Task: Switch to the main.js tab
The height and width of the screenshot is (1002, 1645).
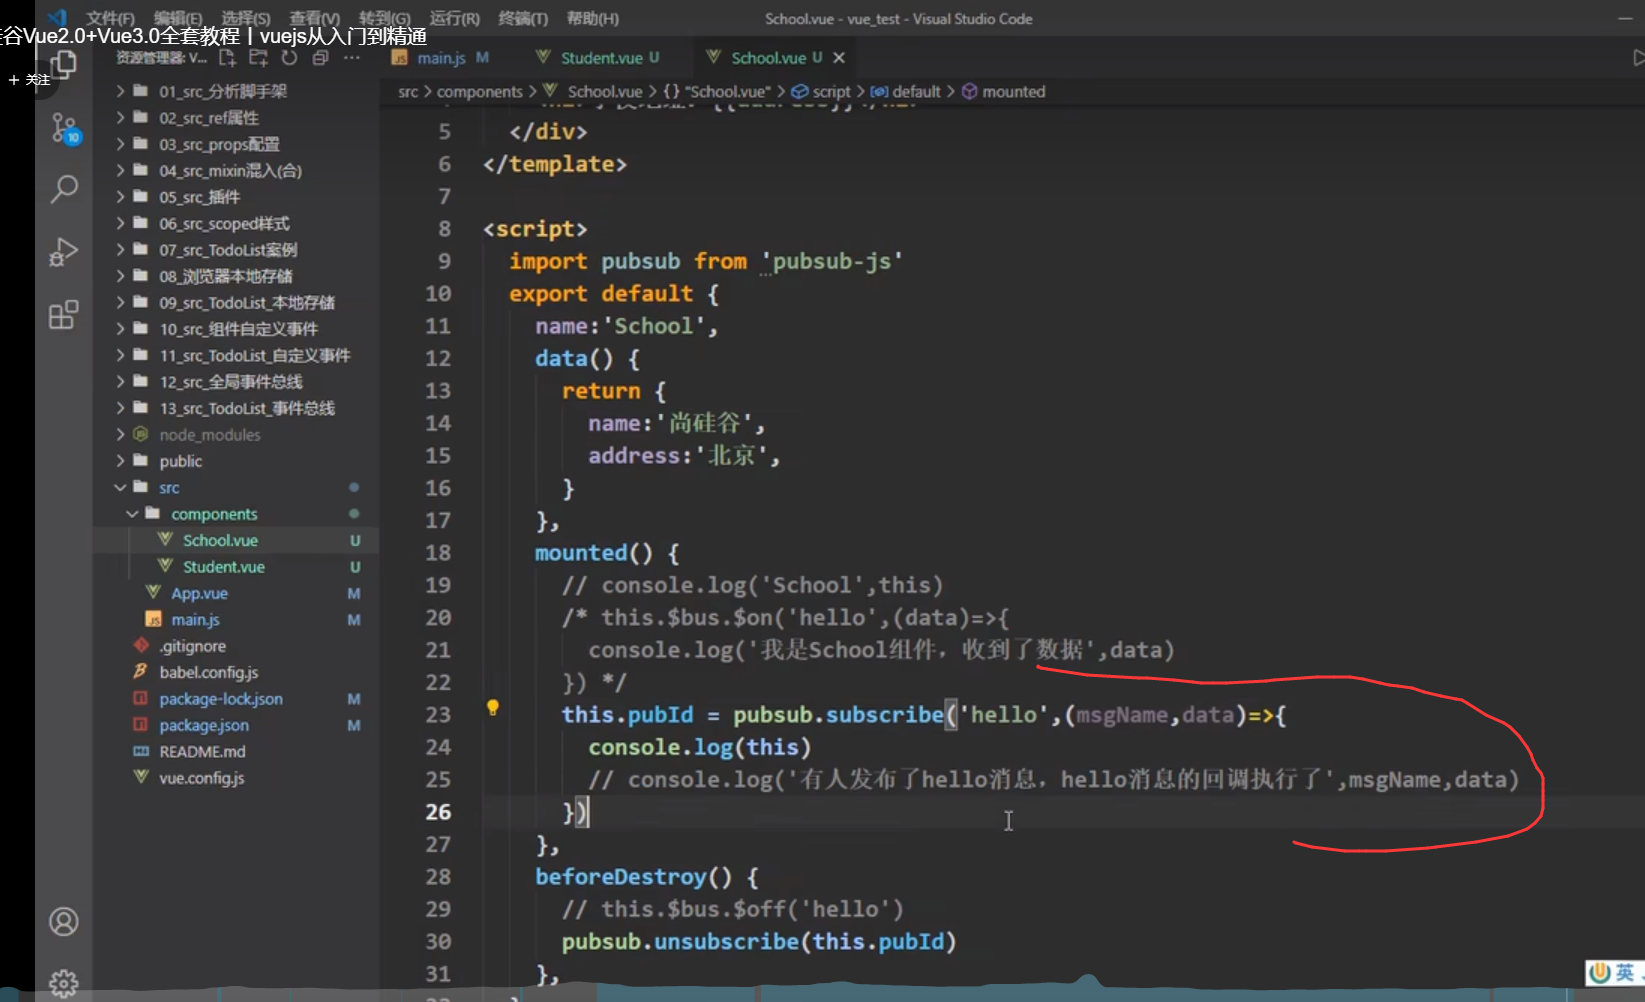Action: click(441, 58)
